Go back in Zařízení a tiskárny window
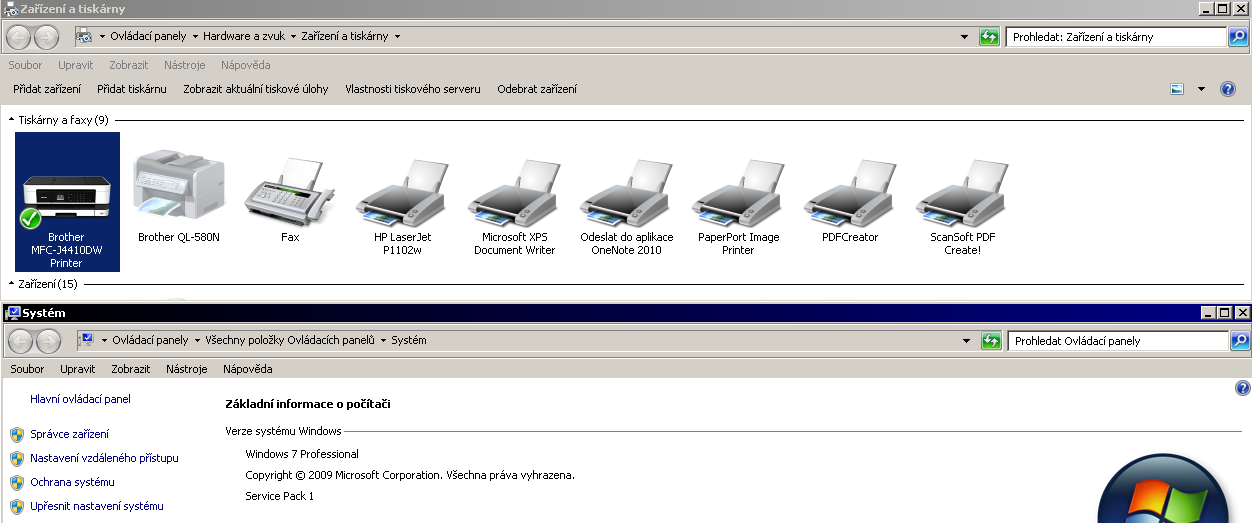This screenshot has height=523, width=1252. pyautogui.click(x=19, y=37)
